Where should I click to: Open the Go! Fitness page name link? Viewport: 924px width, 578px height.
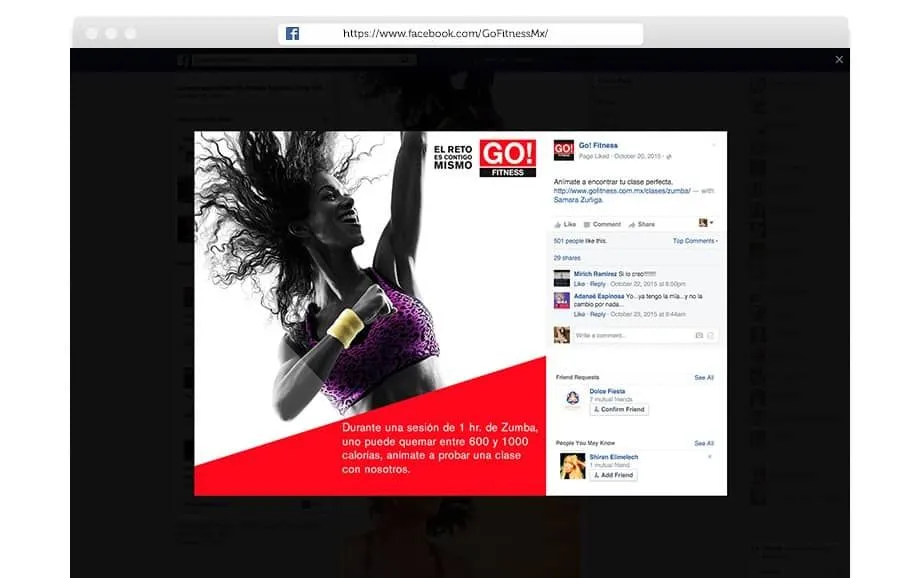[598, 146]
